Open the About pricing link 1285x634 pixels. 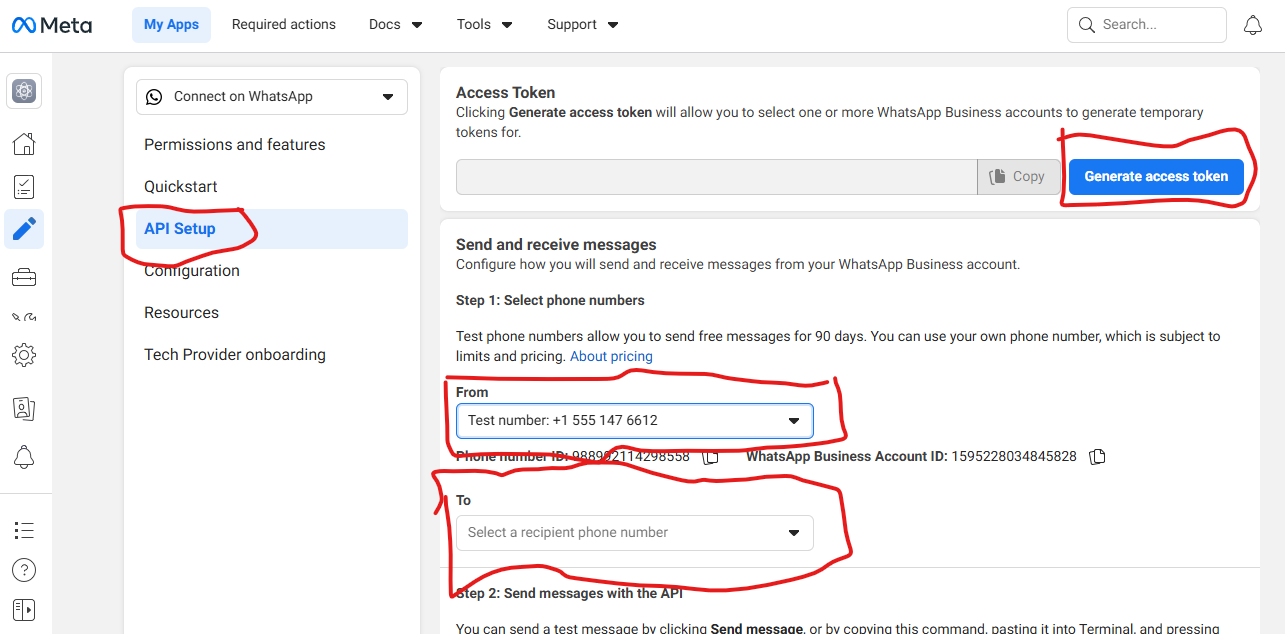(611, 356)
